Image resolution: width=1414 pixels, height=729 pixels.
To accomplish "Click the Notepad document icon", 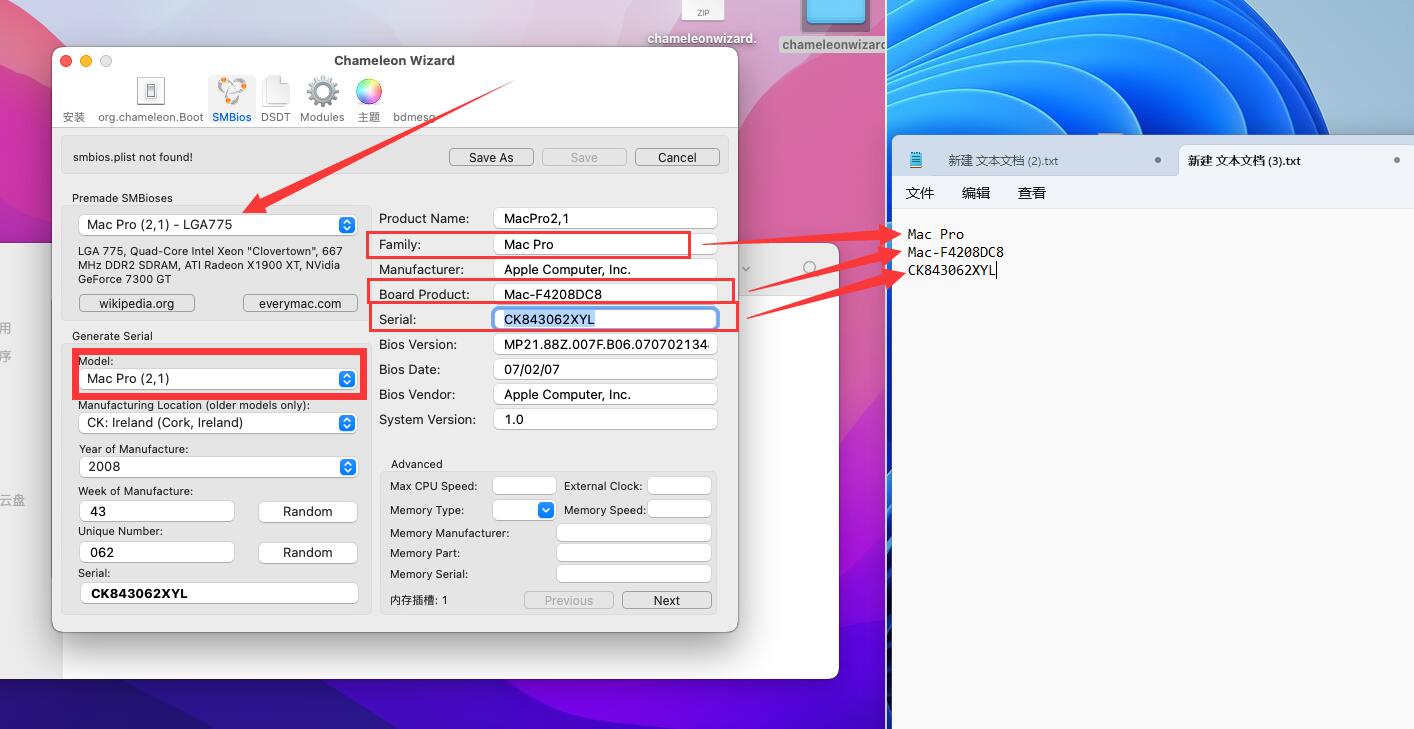I will pyautogui.click(x=916, y=160).
